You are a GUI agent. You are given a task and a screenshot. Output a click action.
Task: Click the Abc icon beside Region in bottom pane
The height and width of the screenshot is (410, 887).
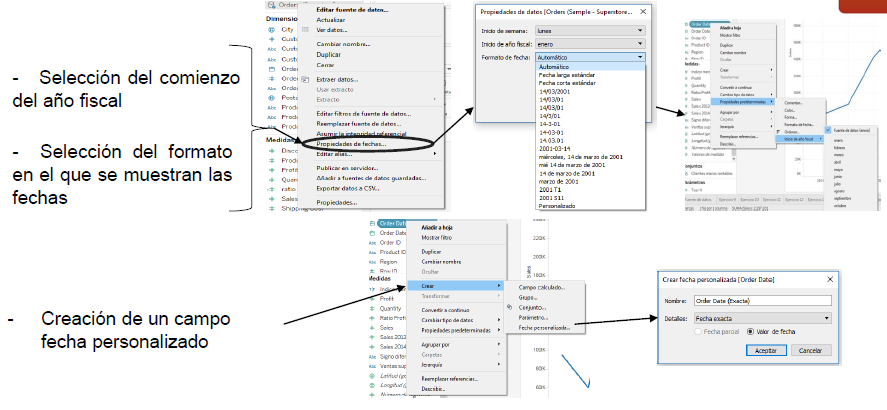click(x=372, y=262)
